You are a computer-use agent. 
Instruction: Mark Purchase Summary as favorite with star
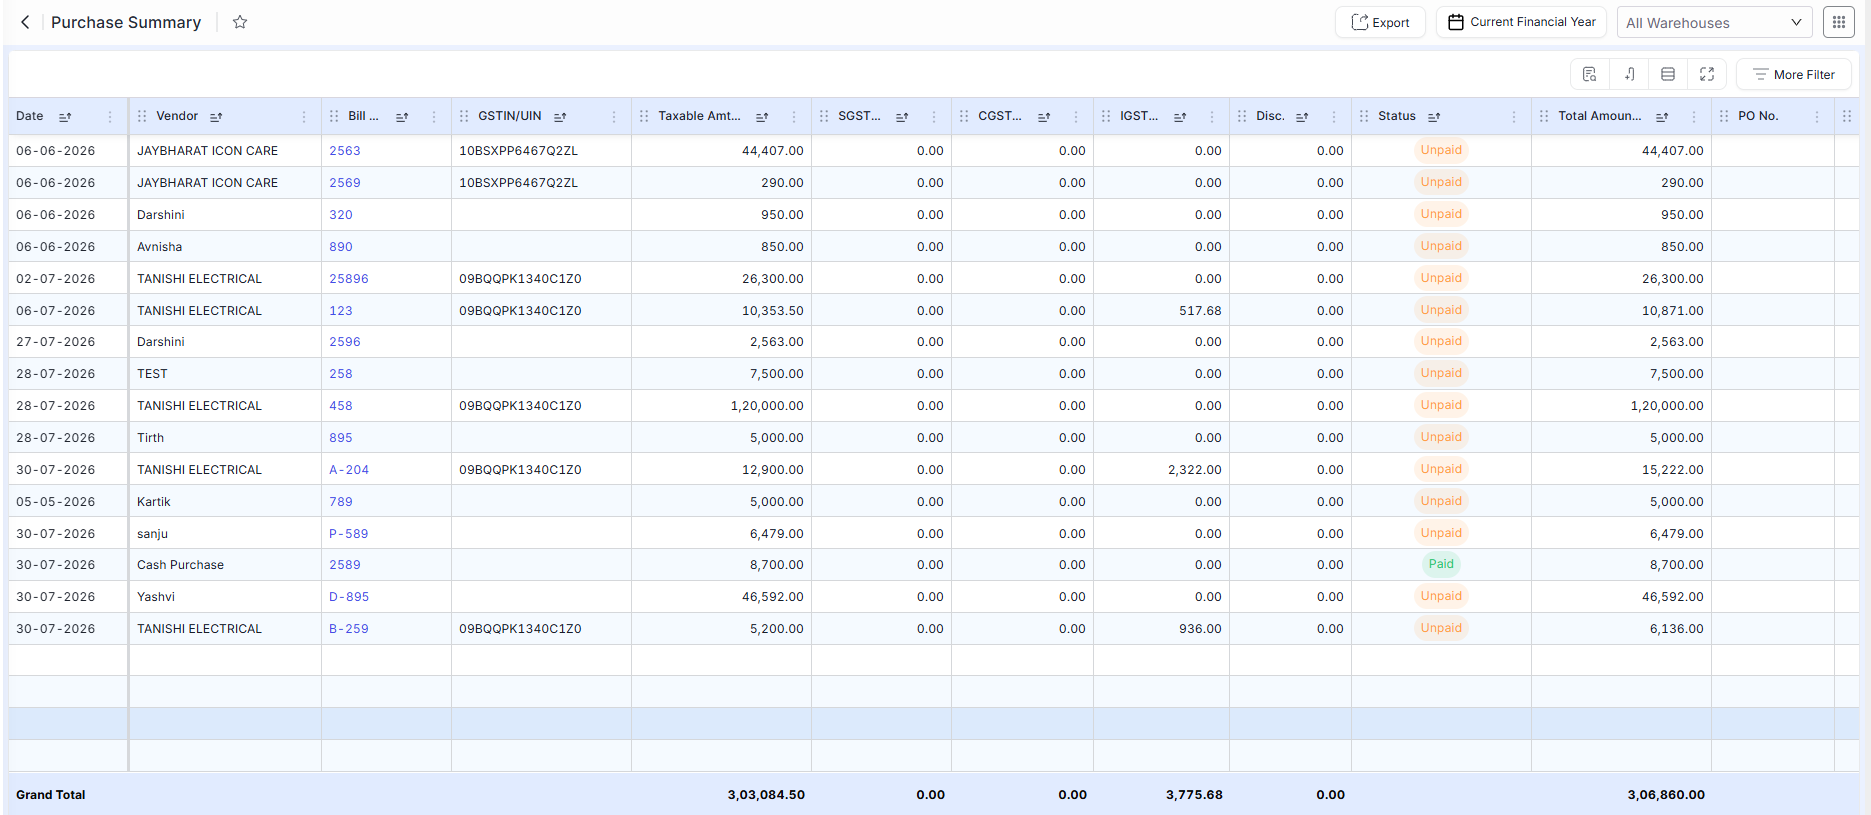pyautogui.click(x=240, y=22)
